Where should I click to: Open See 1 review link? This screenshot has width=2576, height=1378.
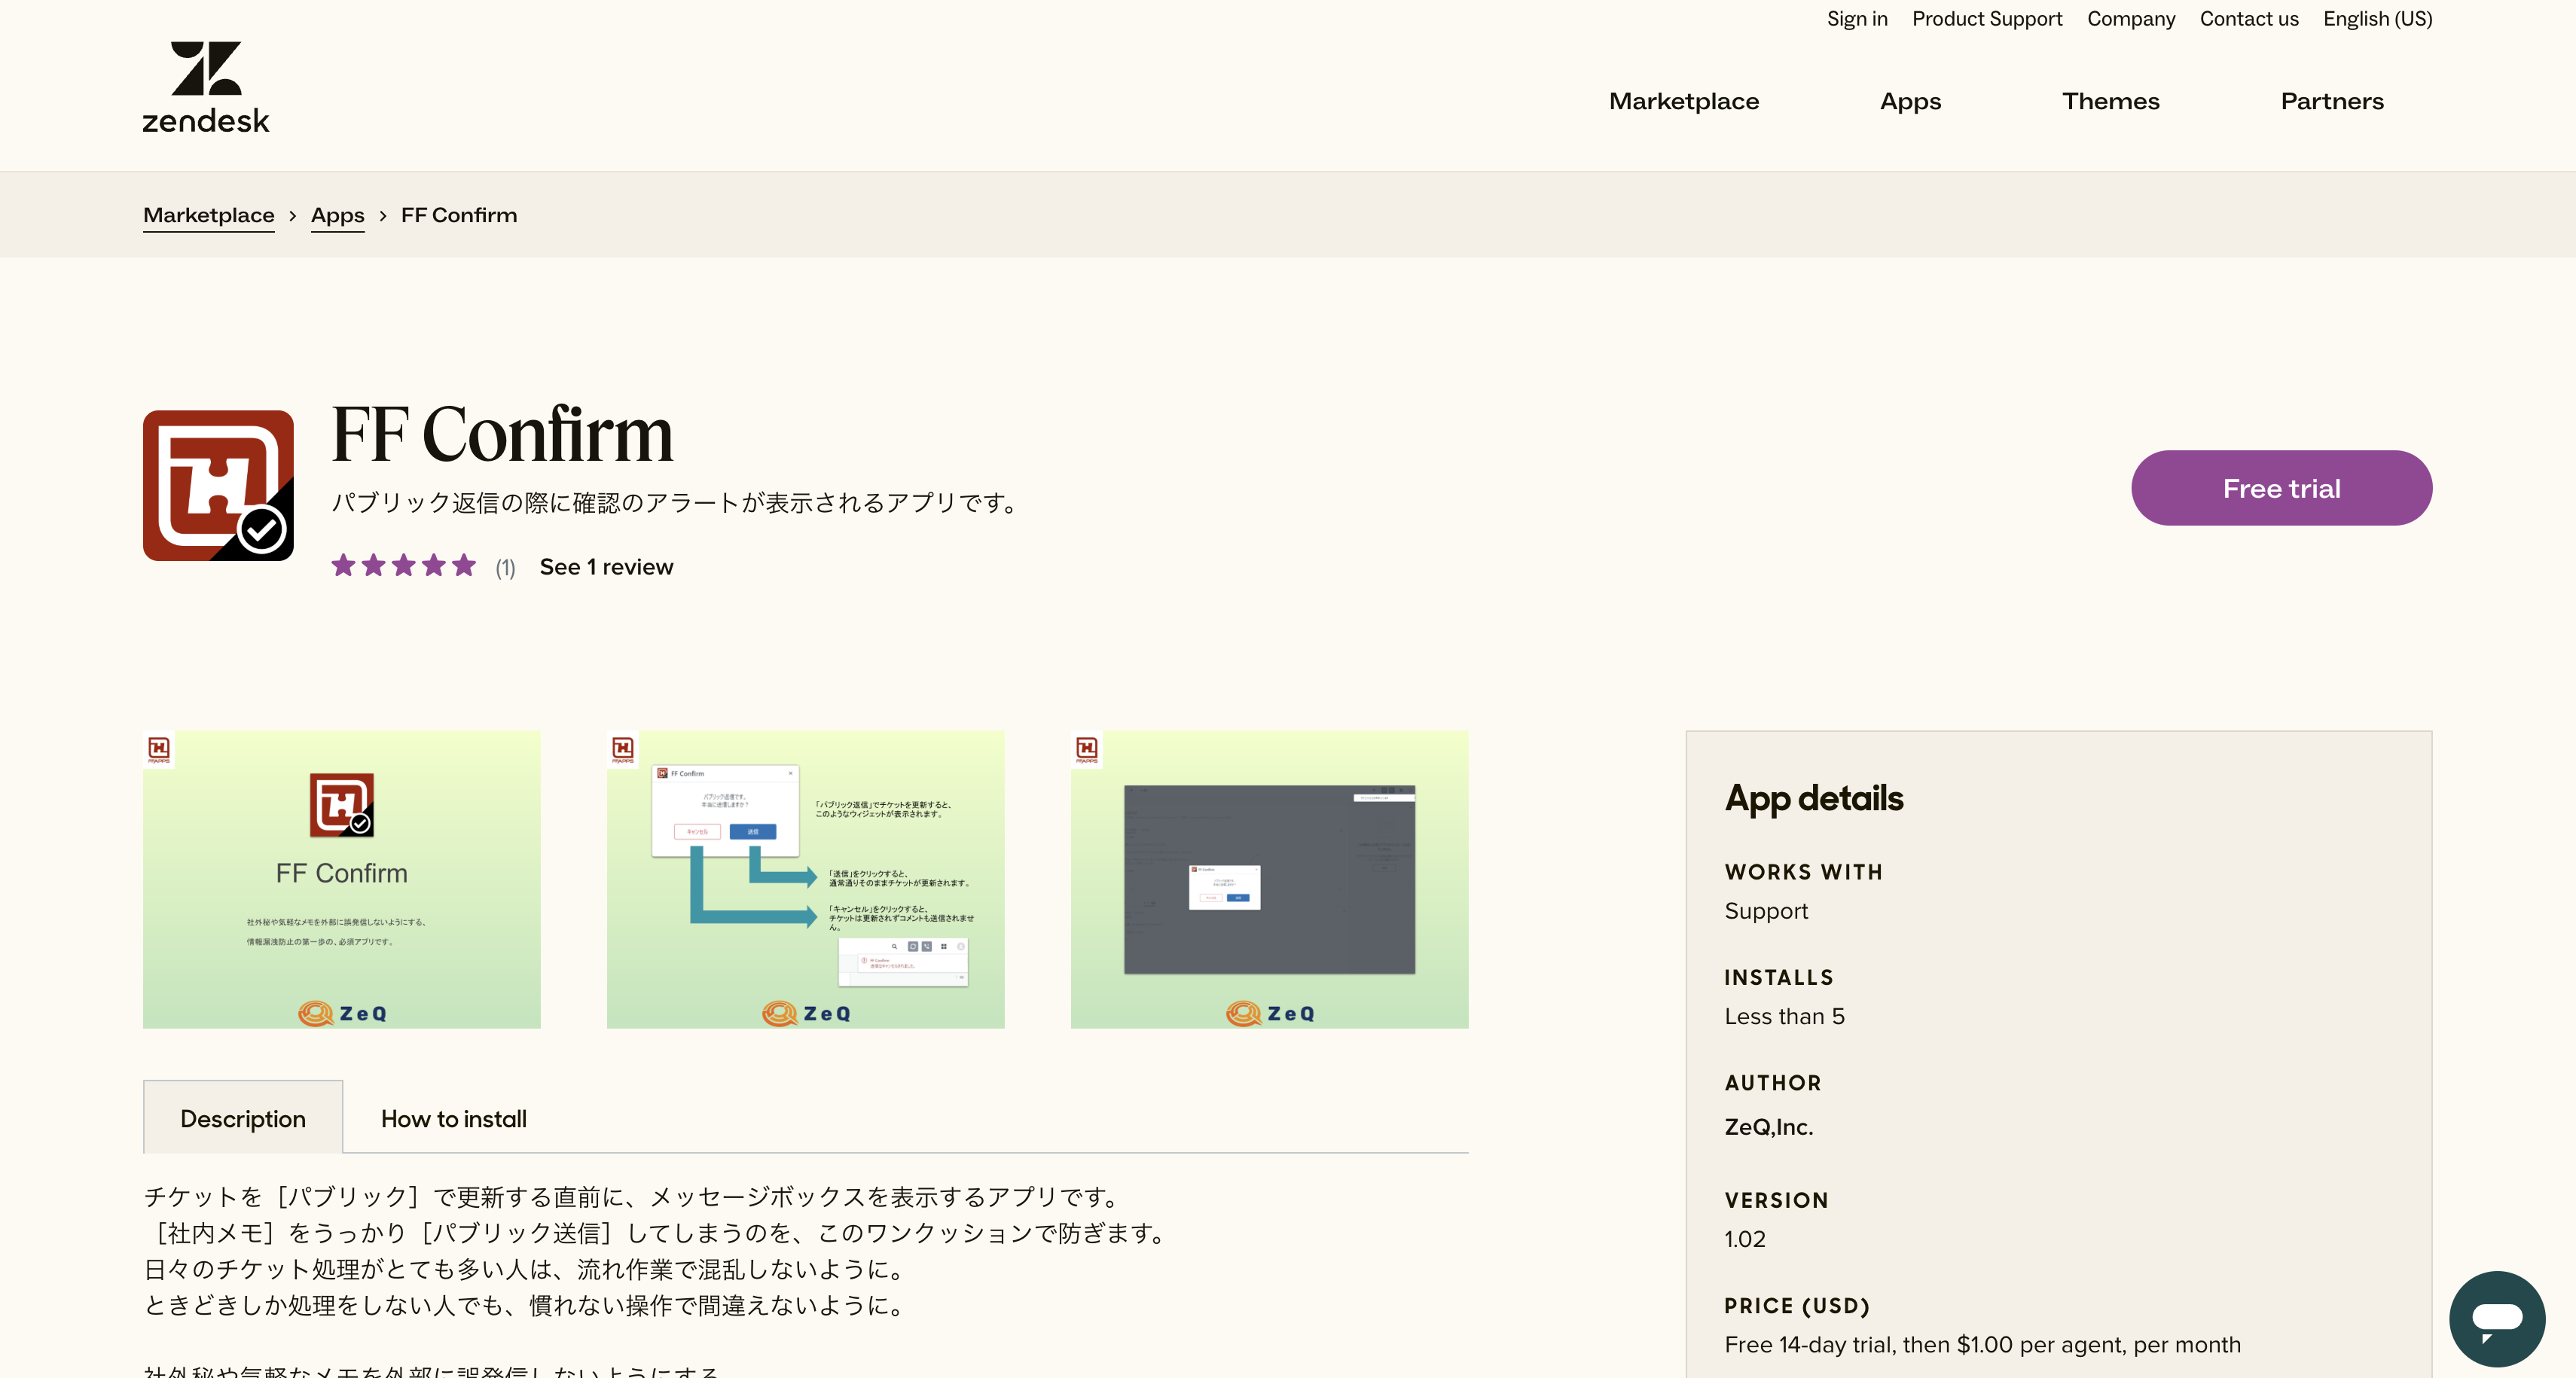point(606,567)
